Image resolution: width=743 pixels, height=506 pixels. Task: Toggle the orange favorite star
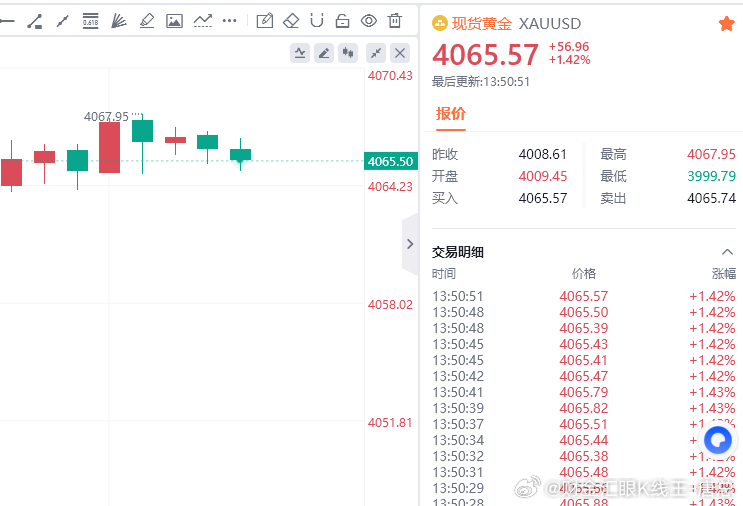tap(726, 24)
